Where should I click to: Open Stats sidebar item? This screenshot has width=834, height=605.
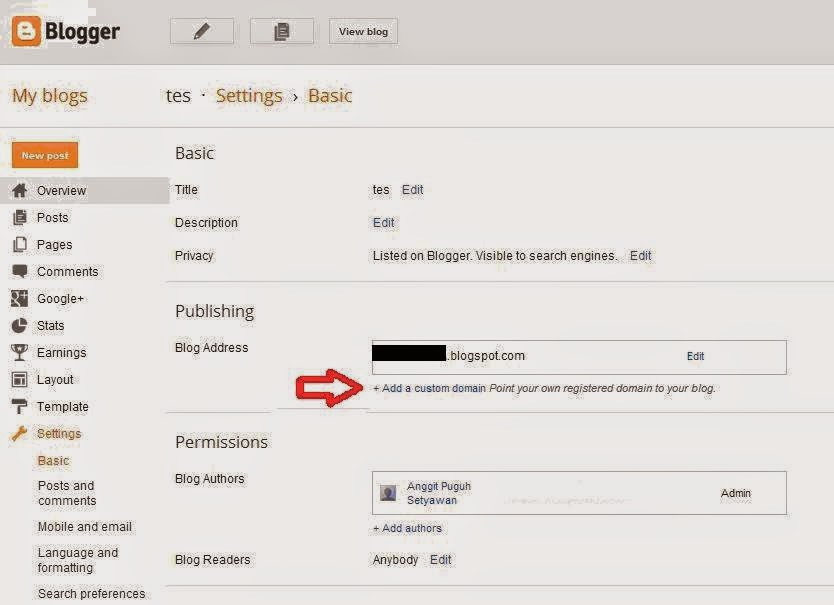(51, 326)
